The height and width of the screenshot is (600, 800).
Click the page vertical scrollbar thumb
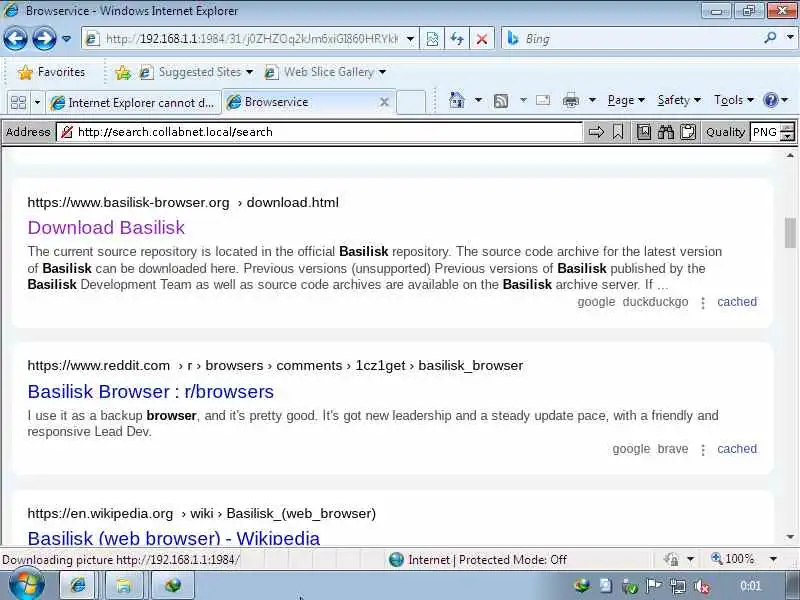[790, 232]
